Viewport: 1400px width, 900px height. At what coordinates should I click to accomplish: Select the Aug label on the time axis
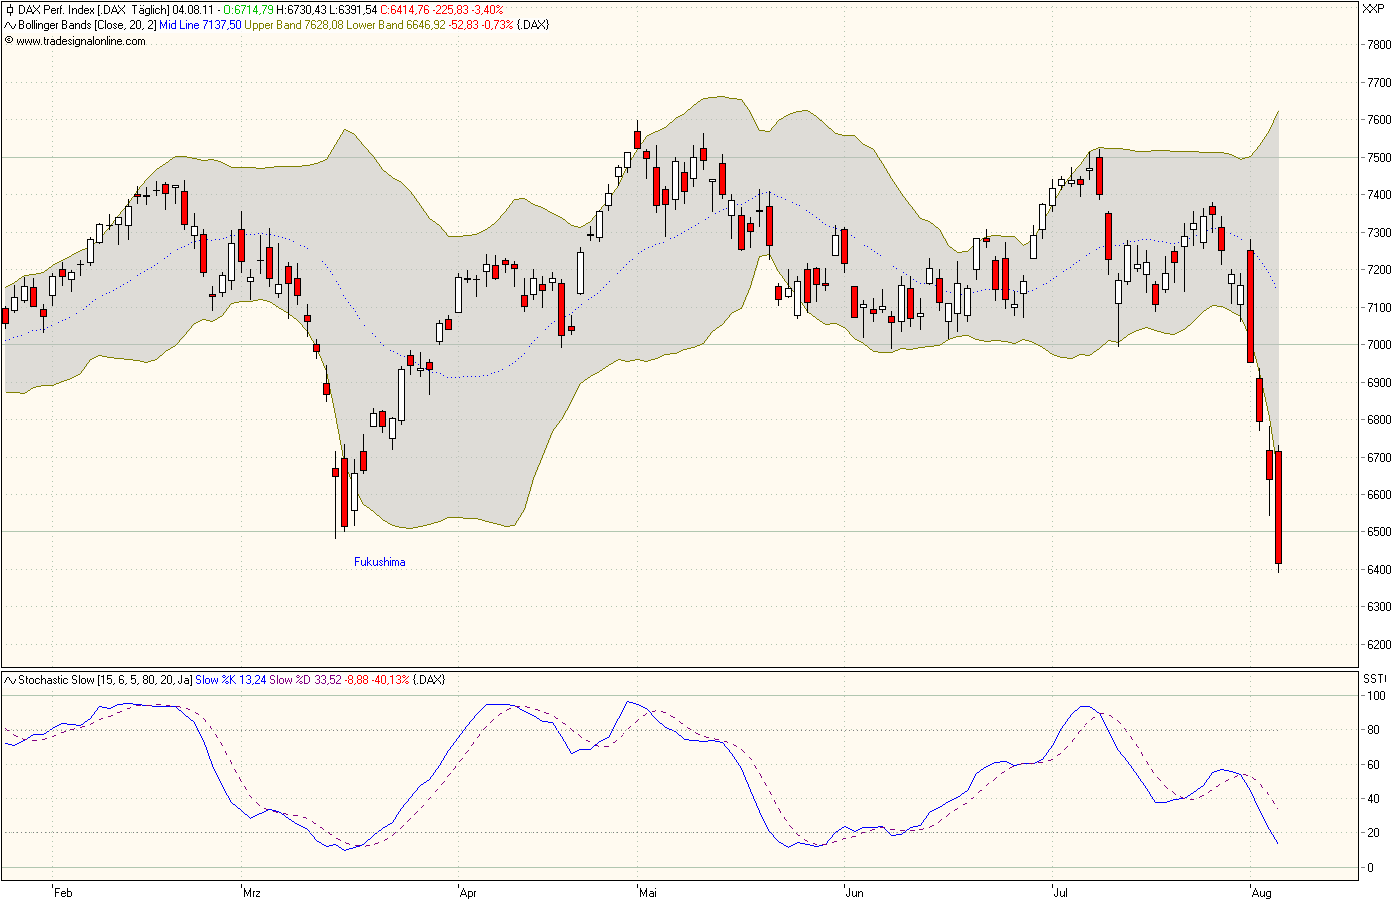click(1263, 891)
